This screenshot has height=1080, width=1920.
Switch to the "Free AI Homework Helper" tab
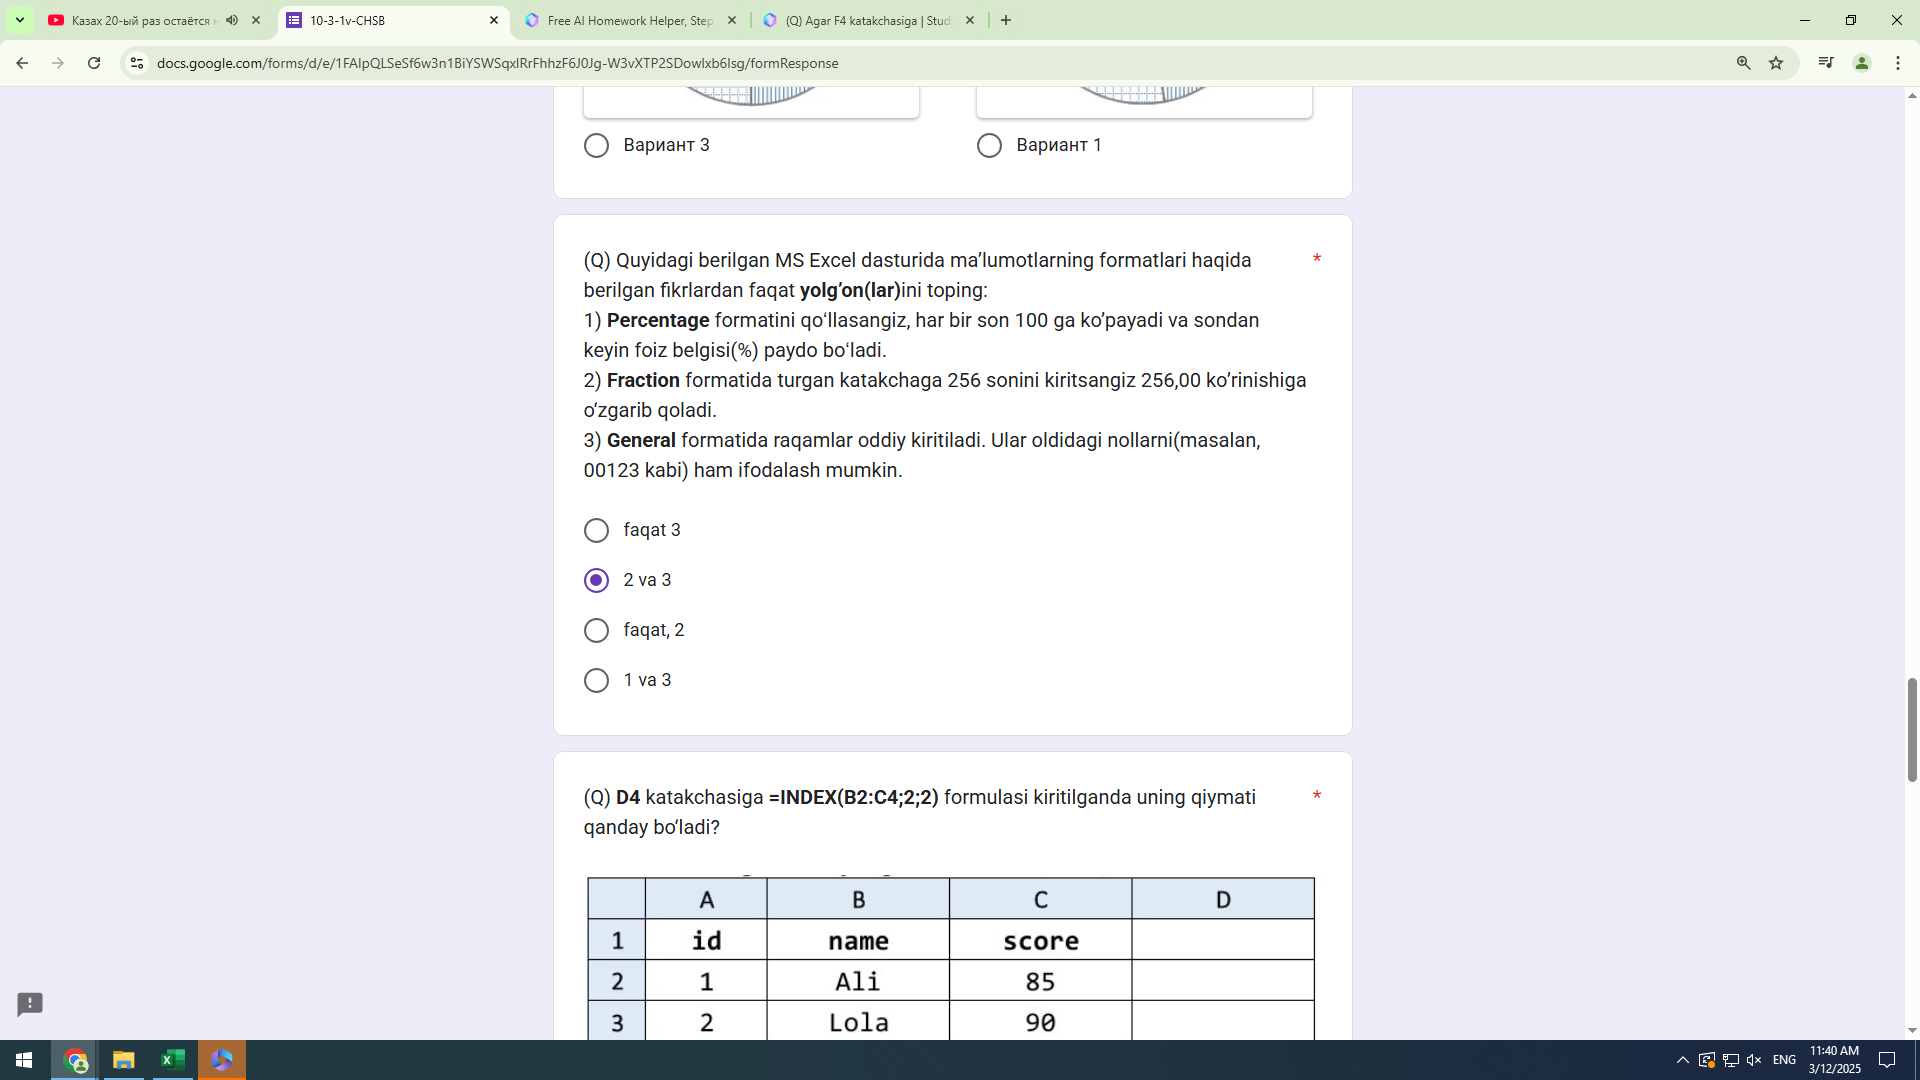point(620,20)
